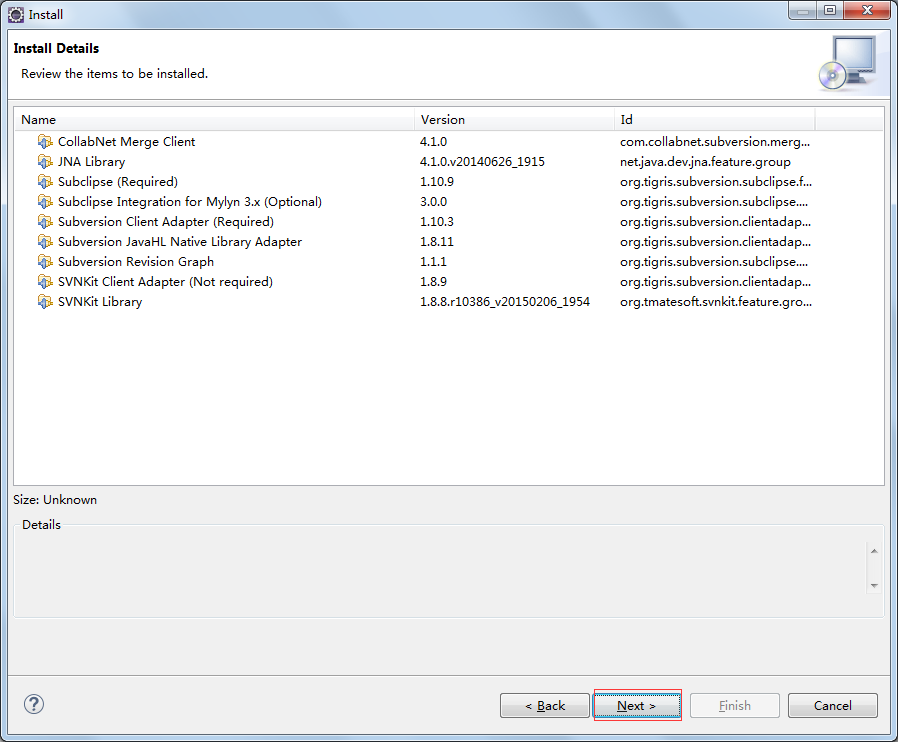Cancel the installation
The height and width of the screenshot is (742, 898).
(833, 705)
